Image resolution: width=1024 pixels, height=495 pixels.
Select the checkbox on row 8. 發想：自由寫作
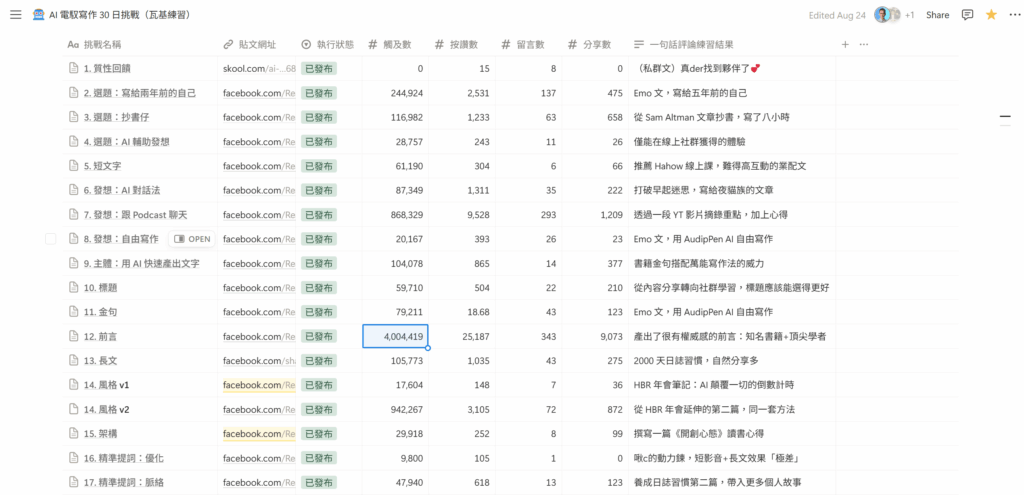click(50, 239)
